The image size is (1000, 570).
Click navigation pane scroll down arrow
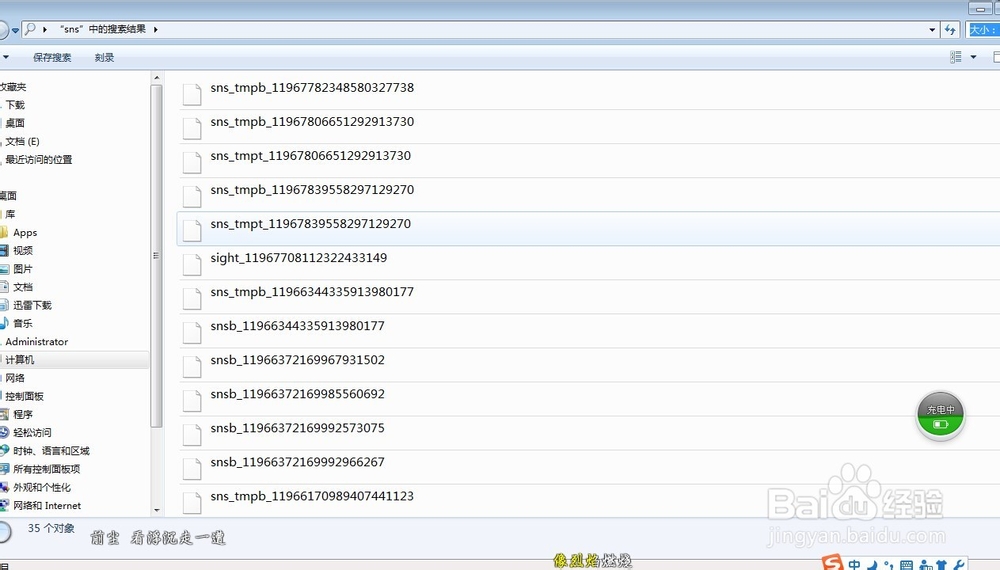click(157, 510)
